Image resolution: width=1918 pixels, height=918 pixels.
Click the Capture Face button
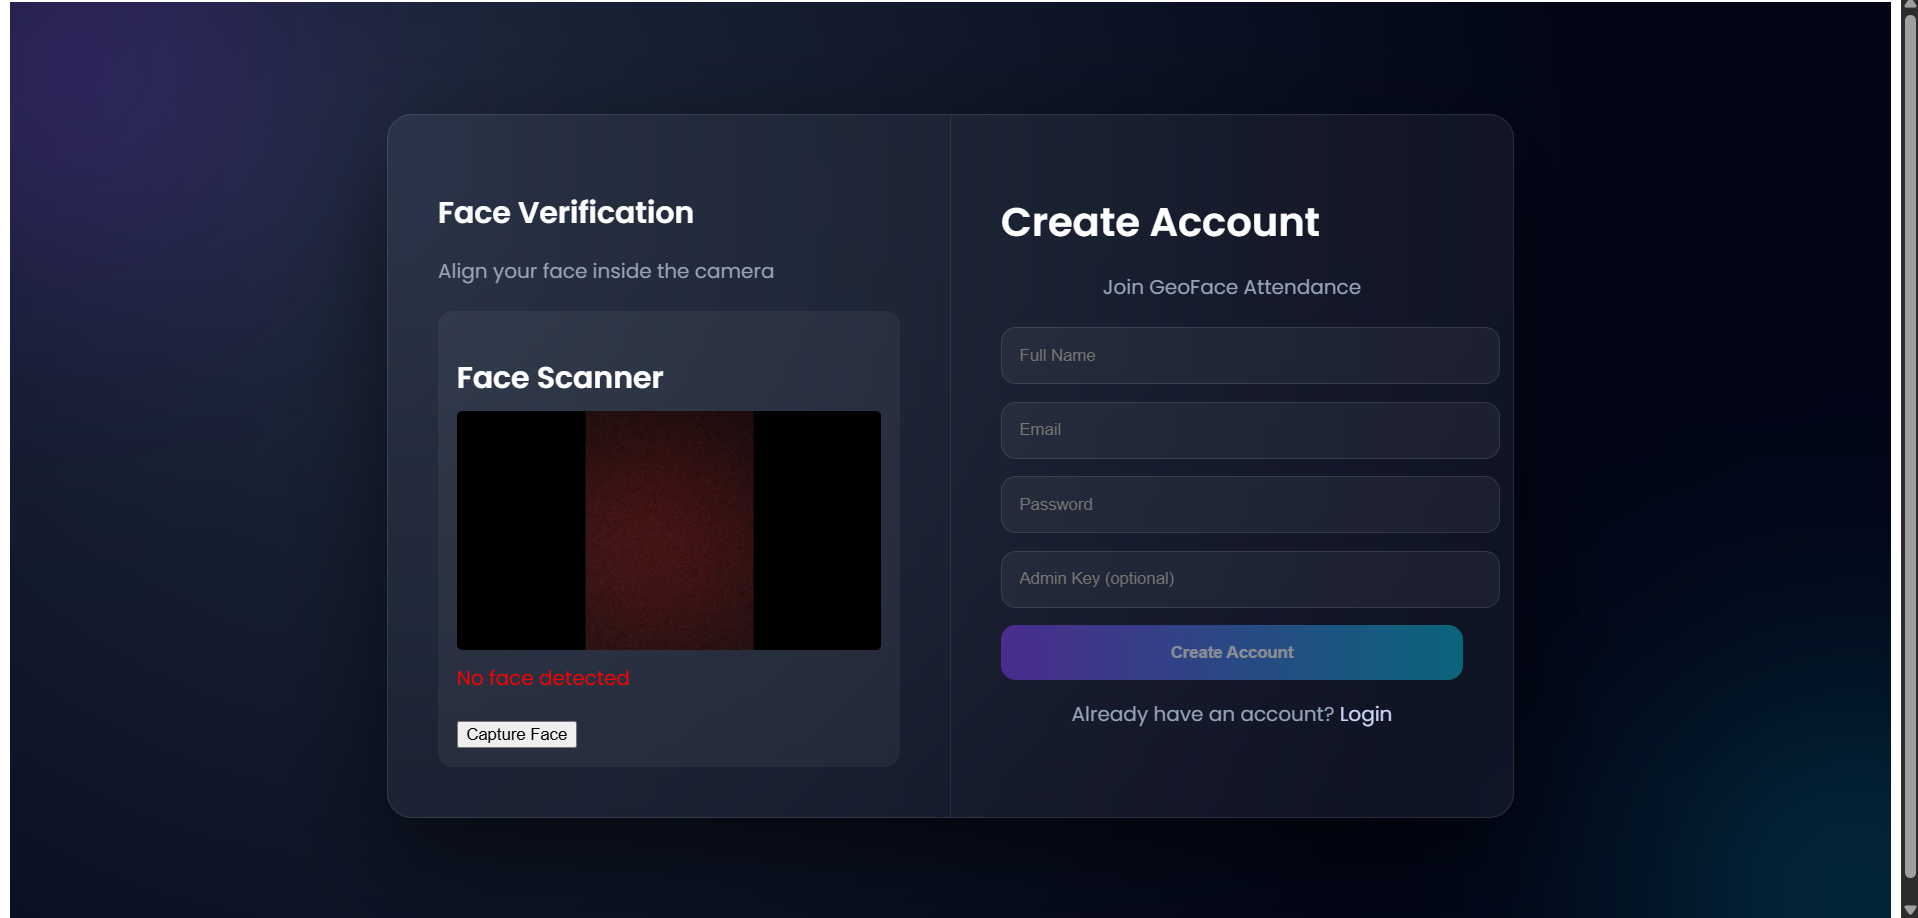[516, 734]
